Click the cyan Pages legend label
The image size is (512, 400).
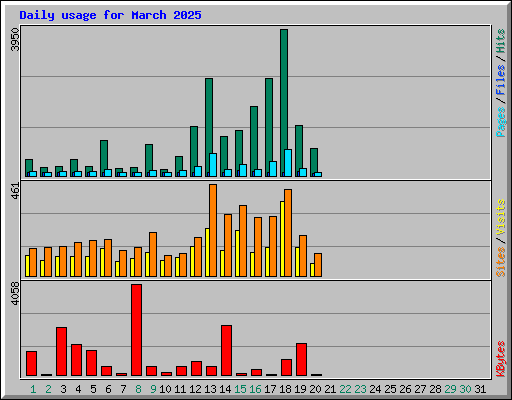click(501, 122)
